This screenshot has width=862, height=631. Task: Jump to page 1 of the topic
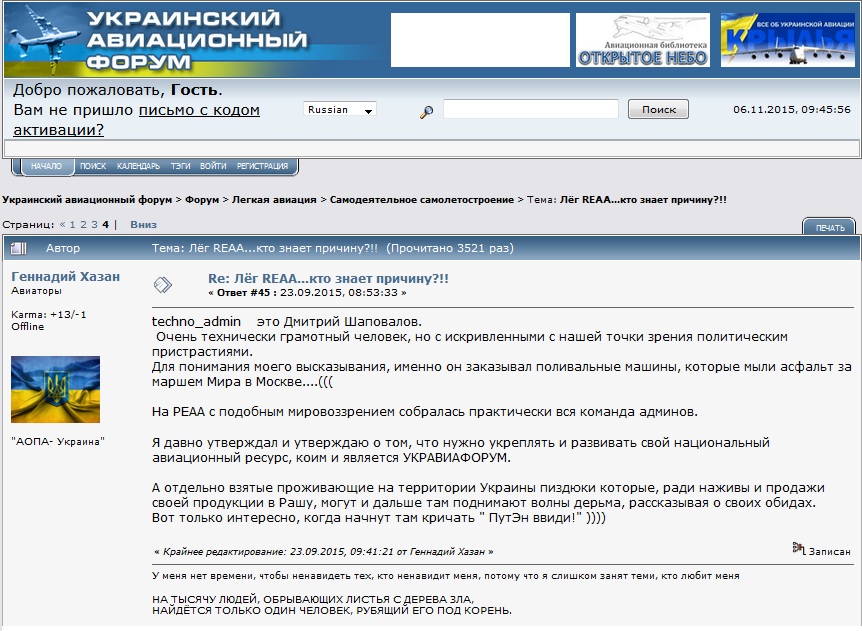point(72,225)
